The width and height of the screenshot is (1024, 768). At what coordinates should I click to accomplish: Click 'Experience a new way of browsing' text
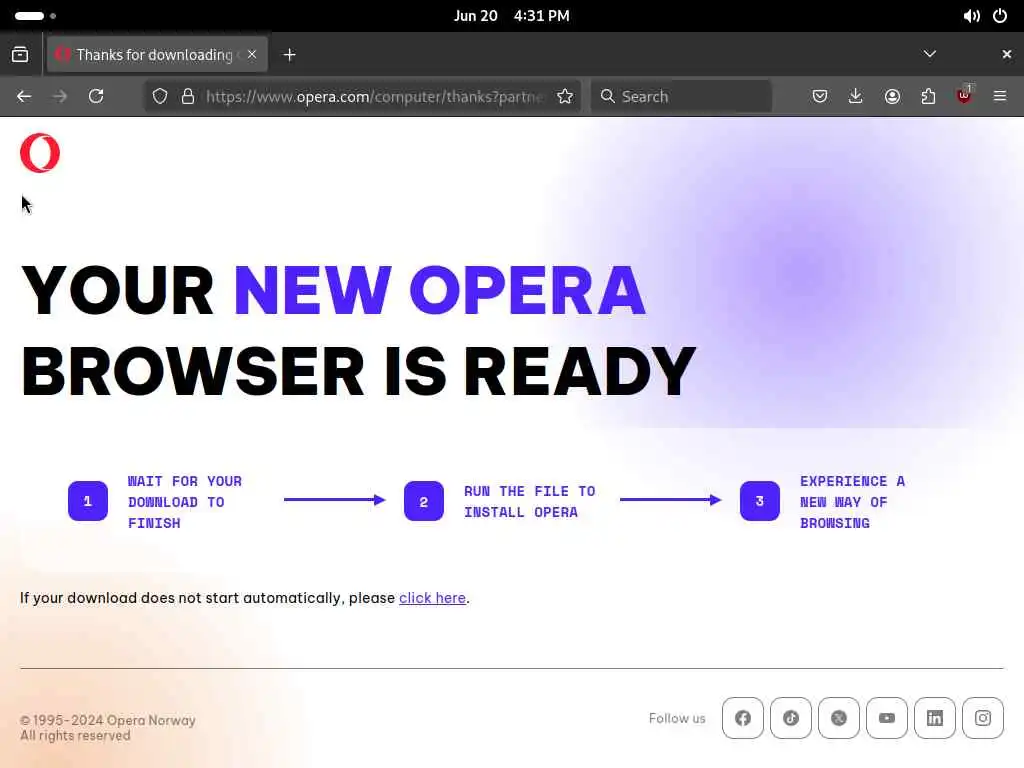pyautogui.click(x=852, y=502)
